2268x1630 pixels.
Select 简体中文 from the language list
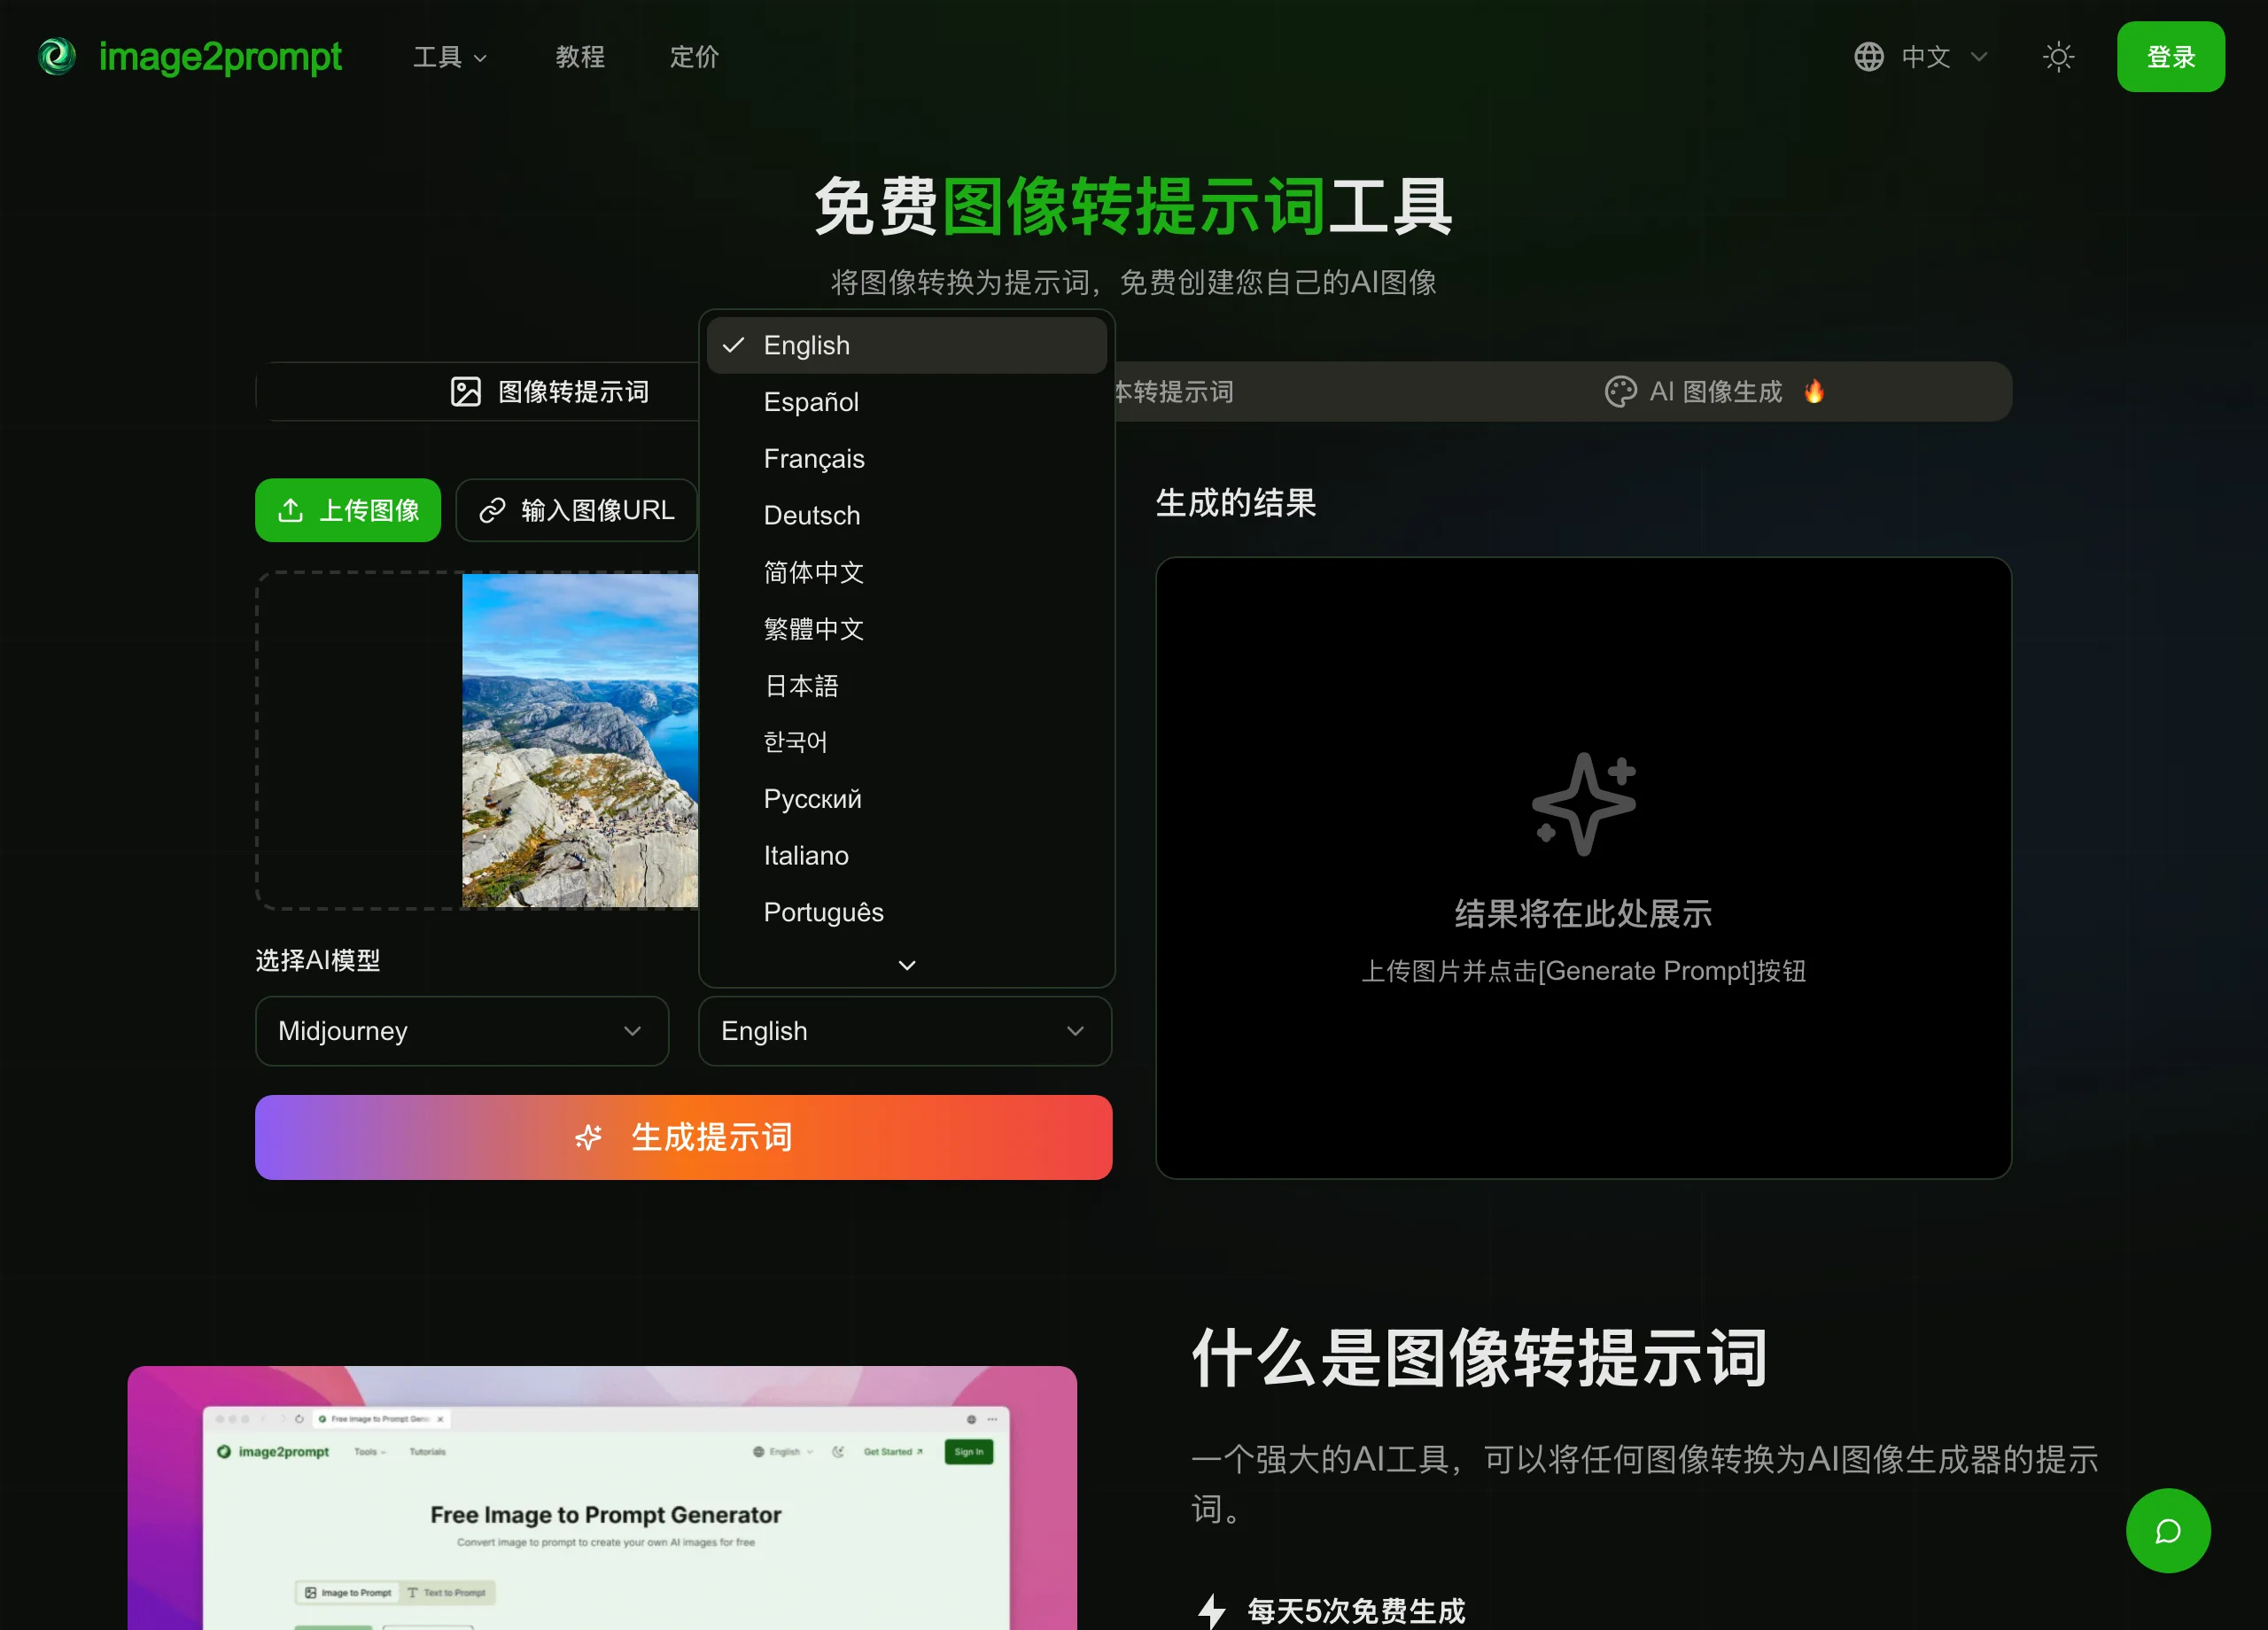point(907,572)
